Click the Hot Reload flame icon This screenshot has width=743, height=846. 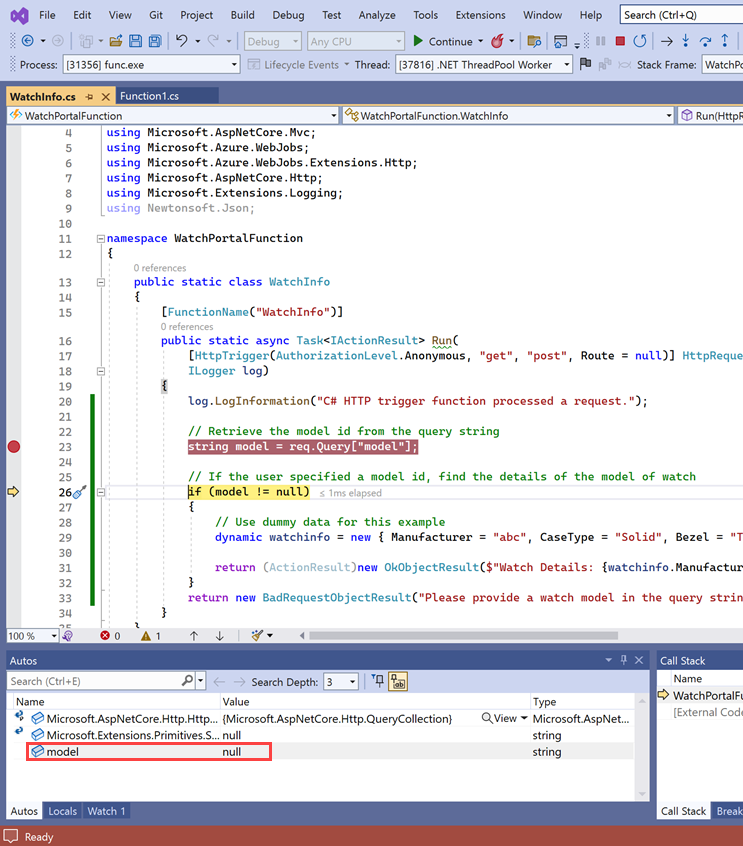click(497, 41)
